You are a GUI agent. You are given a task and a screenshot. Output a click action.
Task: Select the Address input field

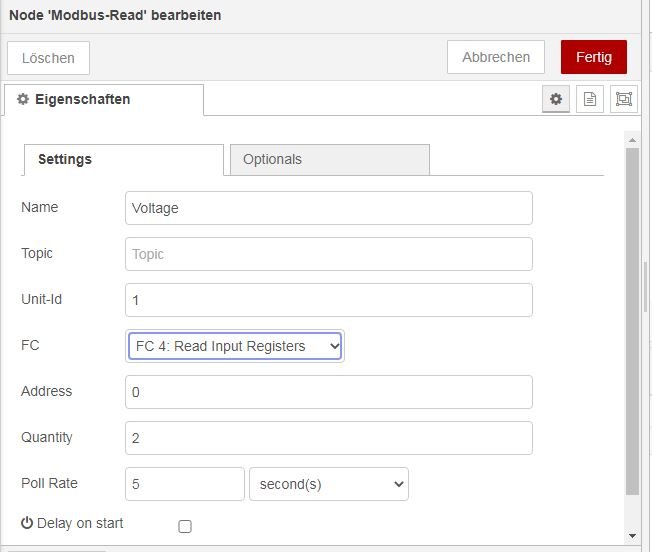pos(328,392)
